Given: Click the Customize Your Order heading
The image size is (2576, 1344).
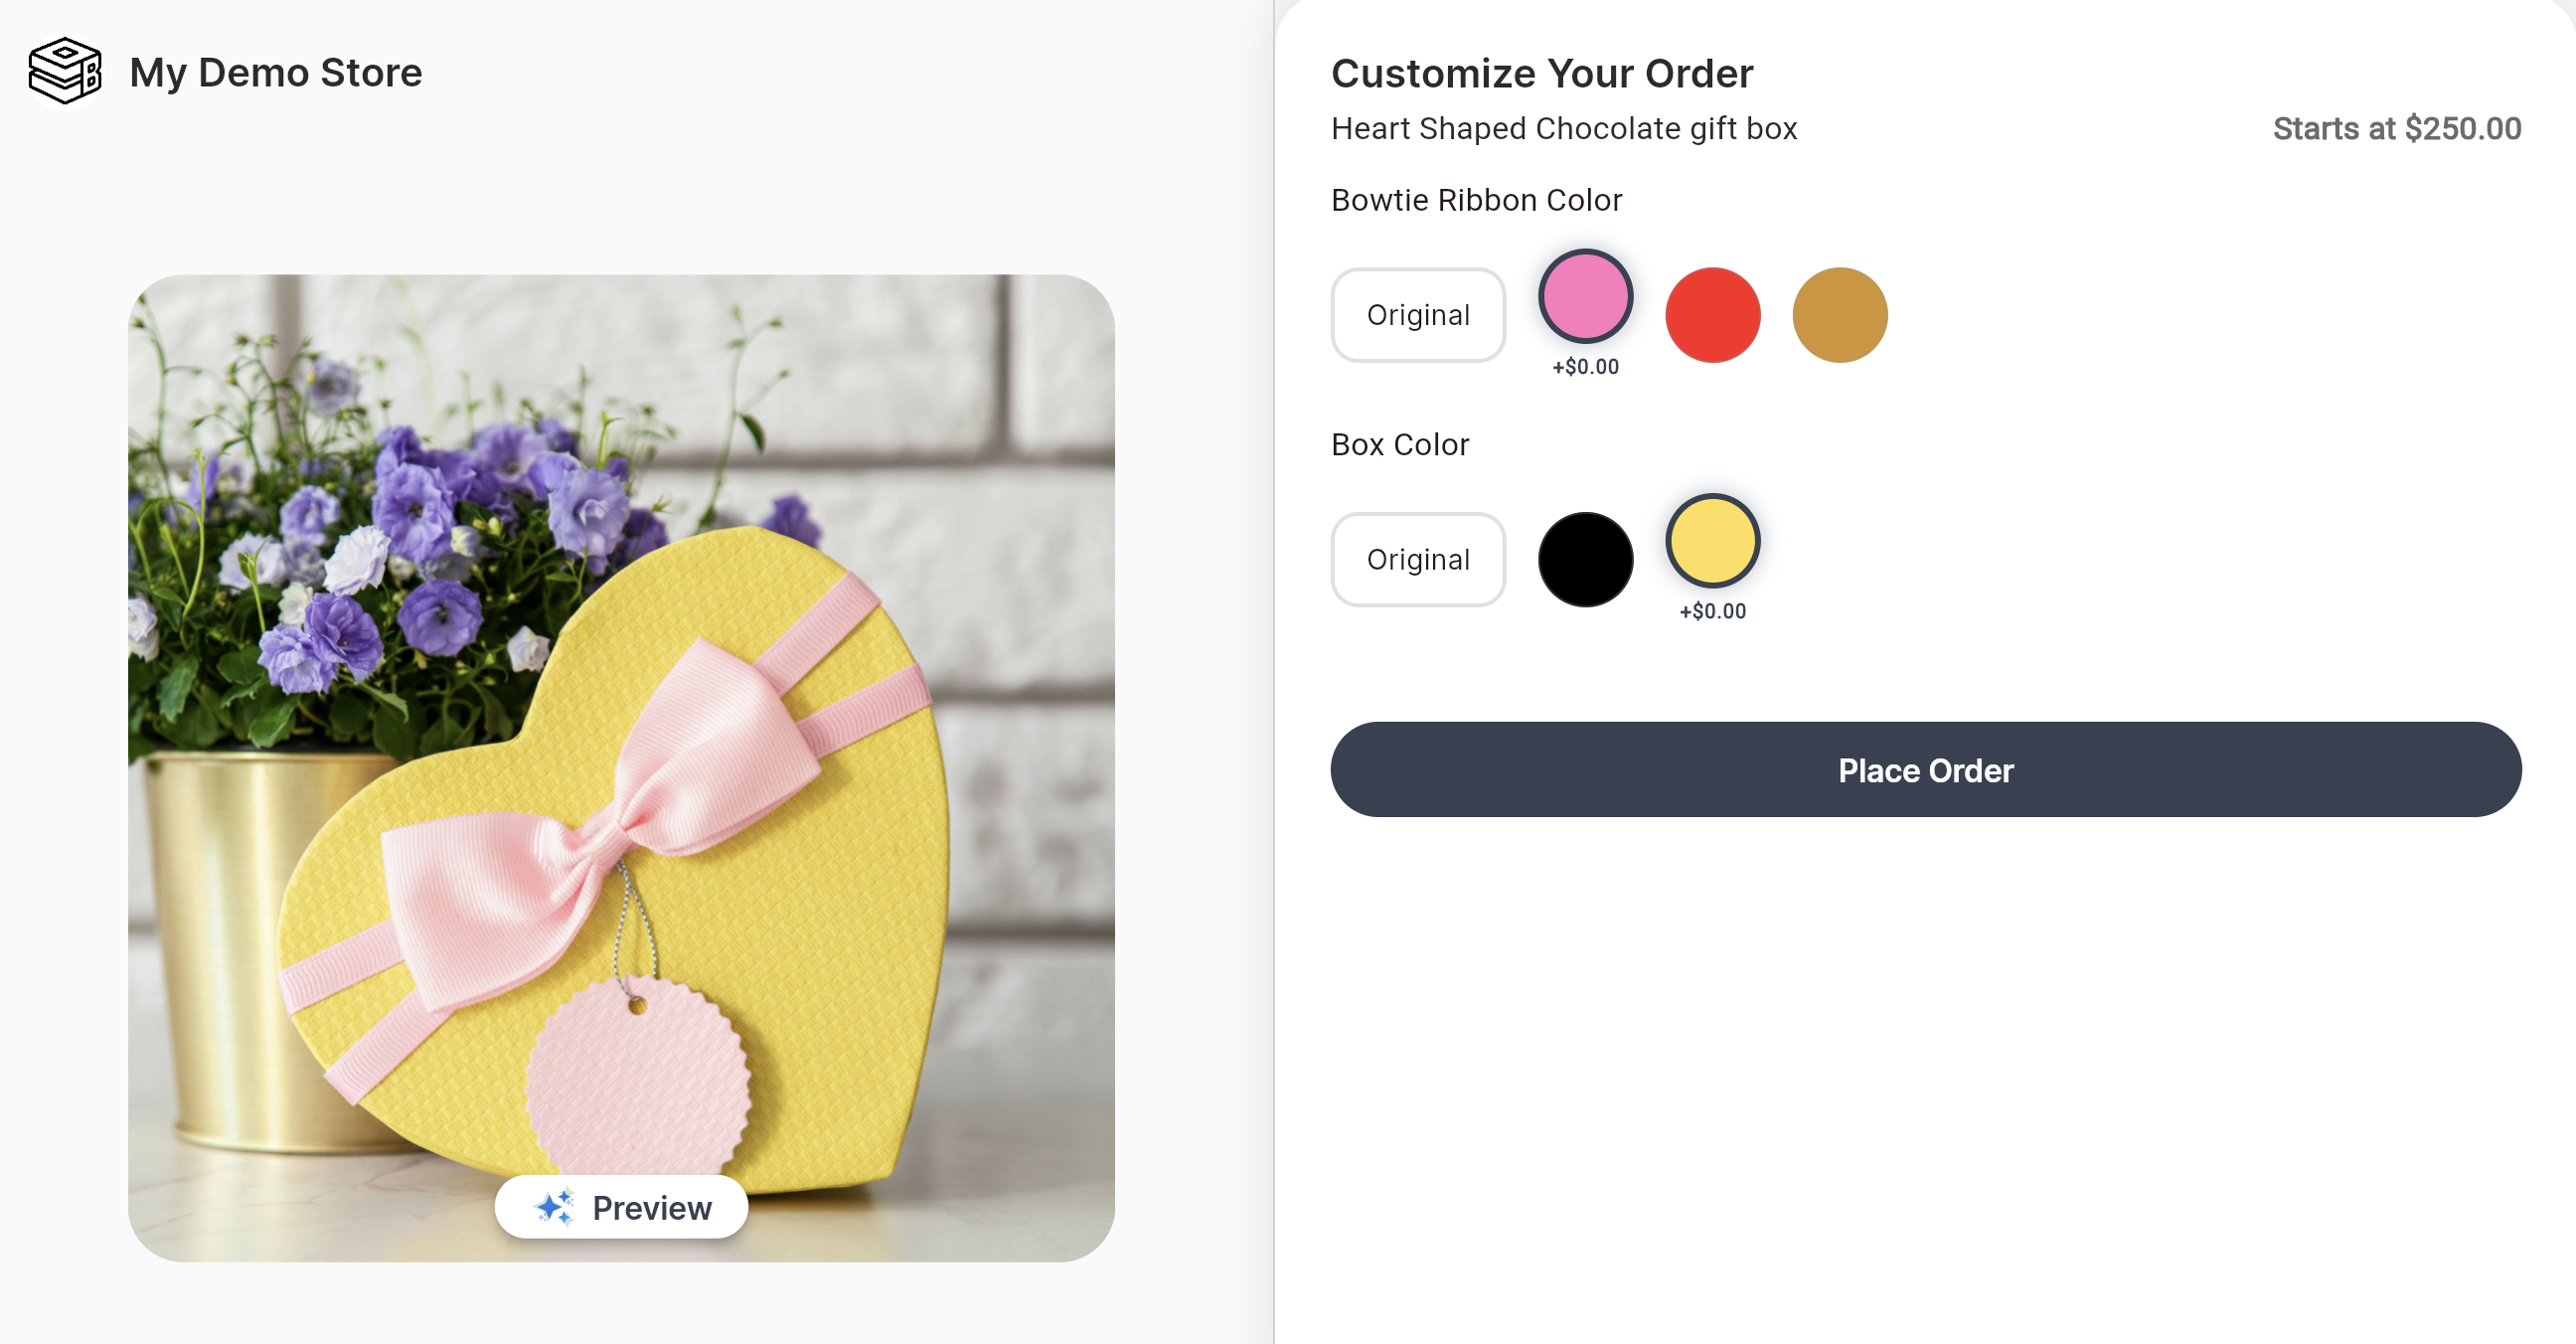Looking at the screenshot, I should tap(1541, 73).
